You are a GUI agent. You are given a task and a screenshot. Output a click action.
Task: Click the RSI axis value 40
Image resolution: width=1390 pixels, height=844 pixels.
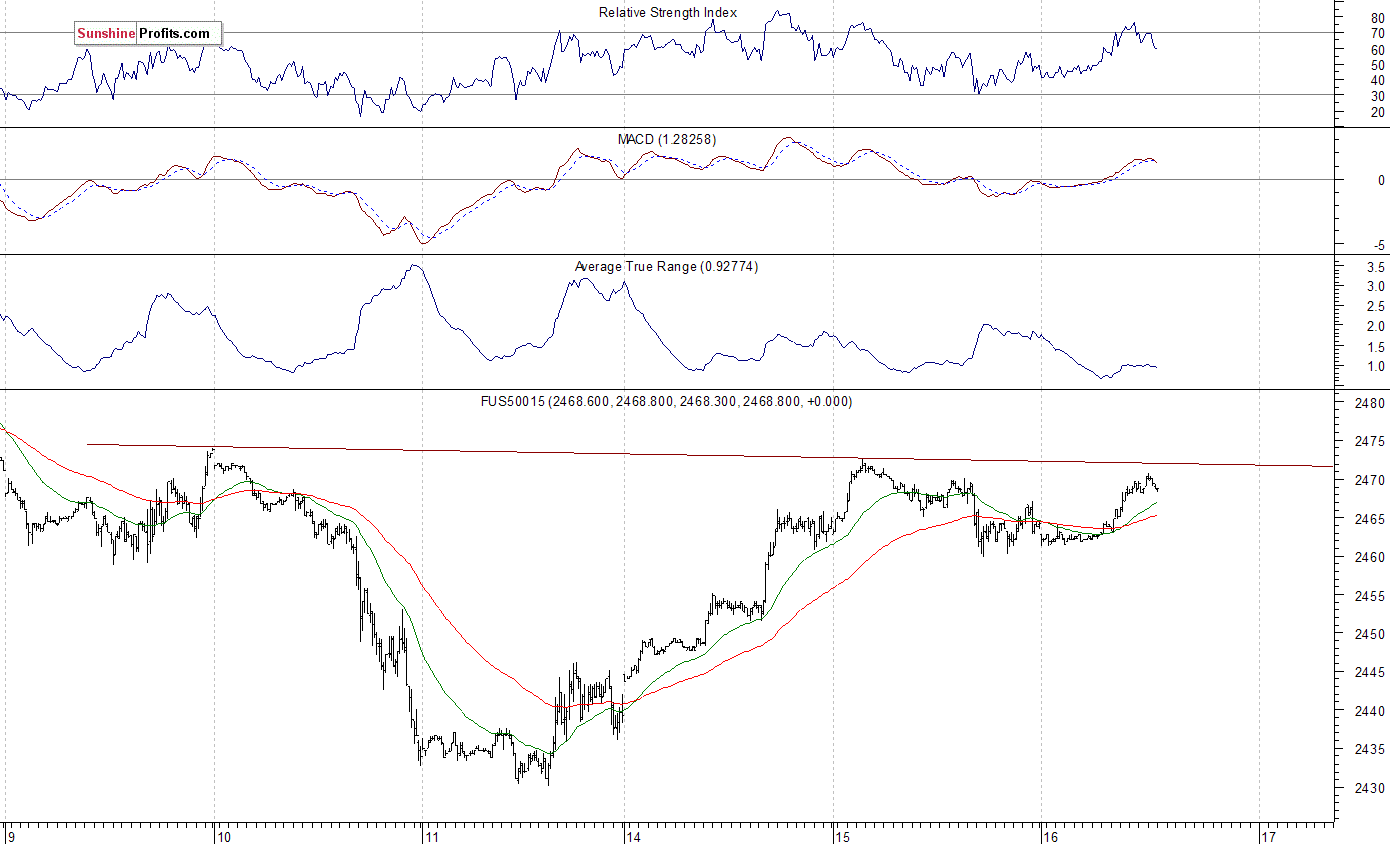click(x=1378, y=80)
